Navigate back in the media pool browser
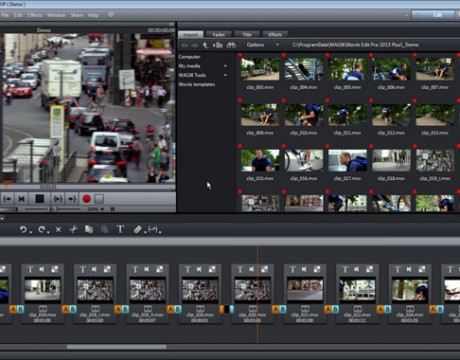 [x=184, y=45]
